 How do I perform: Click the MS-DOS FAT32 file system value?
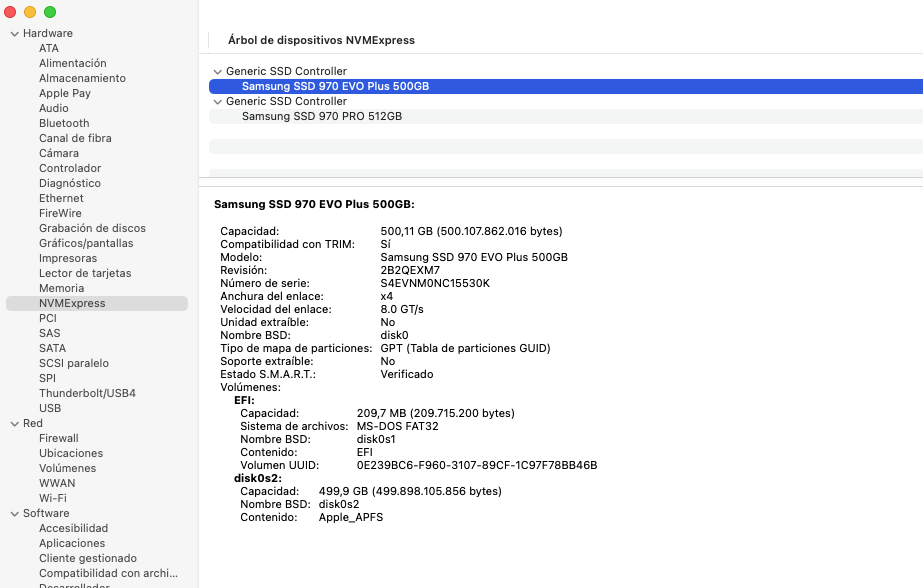(x=397, y=426)
